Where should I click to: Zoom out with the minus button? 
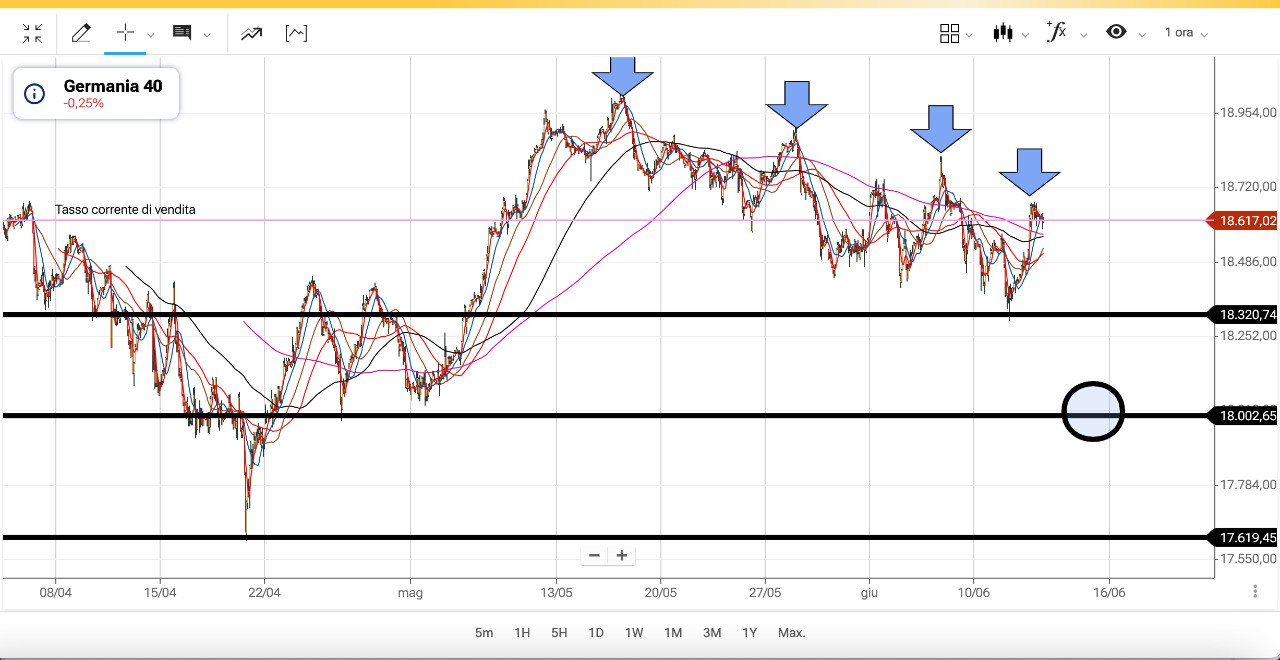click(x=594, y=555)
